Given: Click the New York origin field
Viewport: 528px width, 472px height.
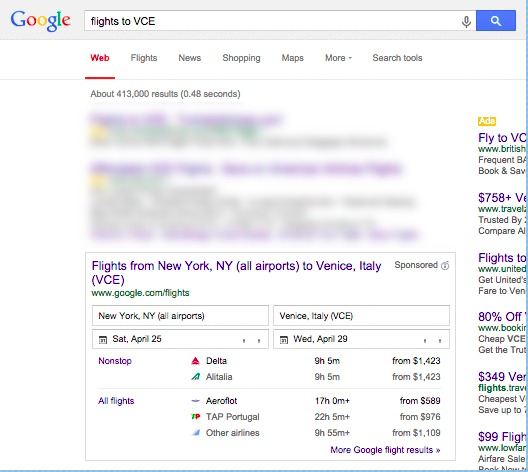Looking at the screenshot, I should [180, 315].
